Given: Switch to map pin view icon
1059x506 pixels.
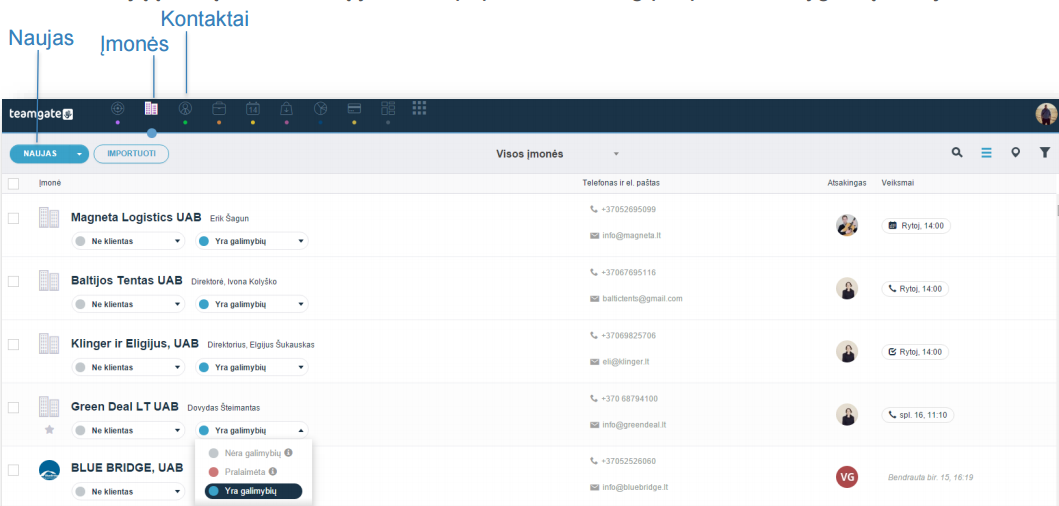Looking at the screenshot, I should click(x=1015, y=153).
